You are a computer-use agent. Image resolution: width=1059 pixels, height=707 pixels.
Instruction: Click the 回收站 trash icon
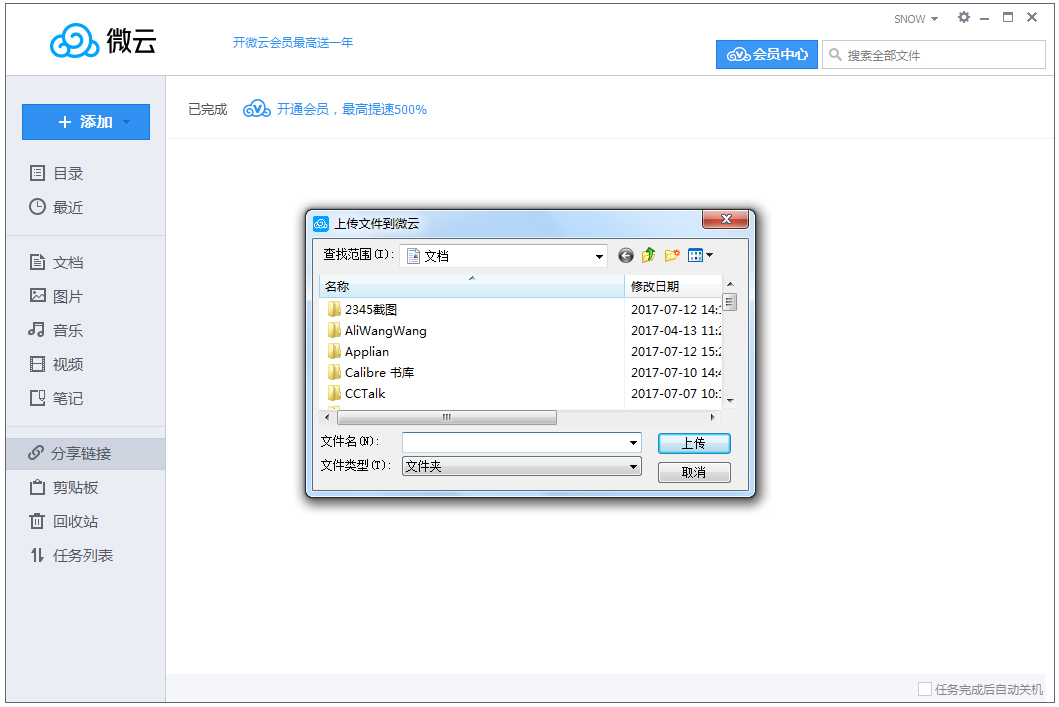point(38,521)
